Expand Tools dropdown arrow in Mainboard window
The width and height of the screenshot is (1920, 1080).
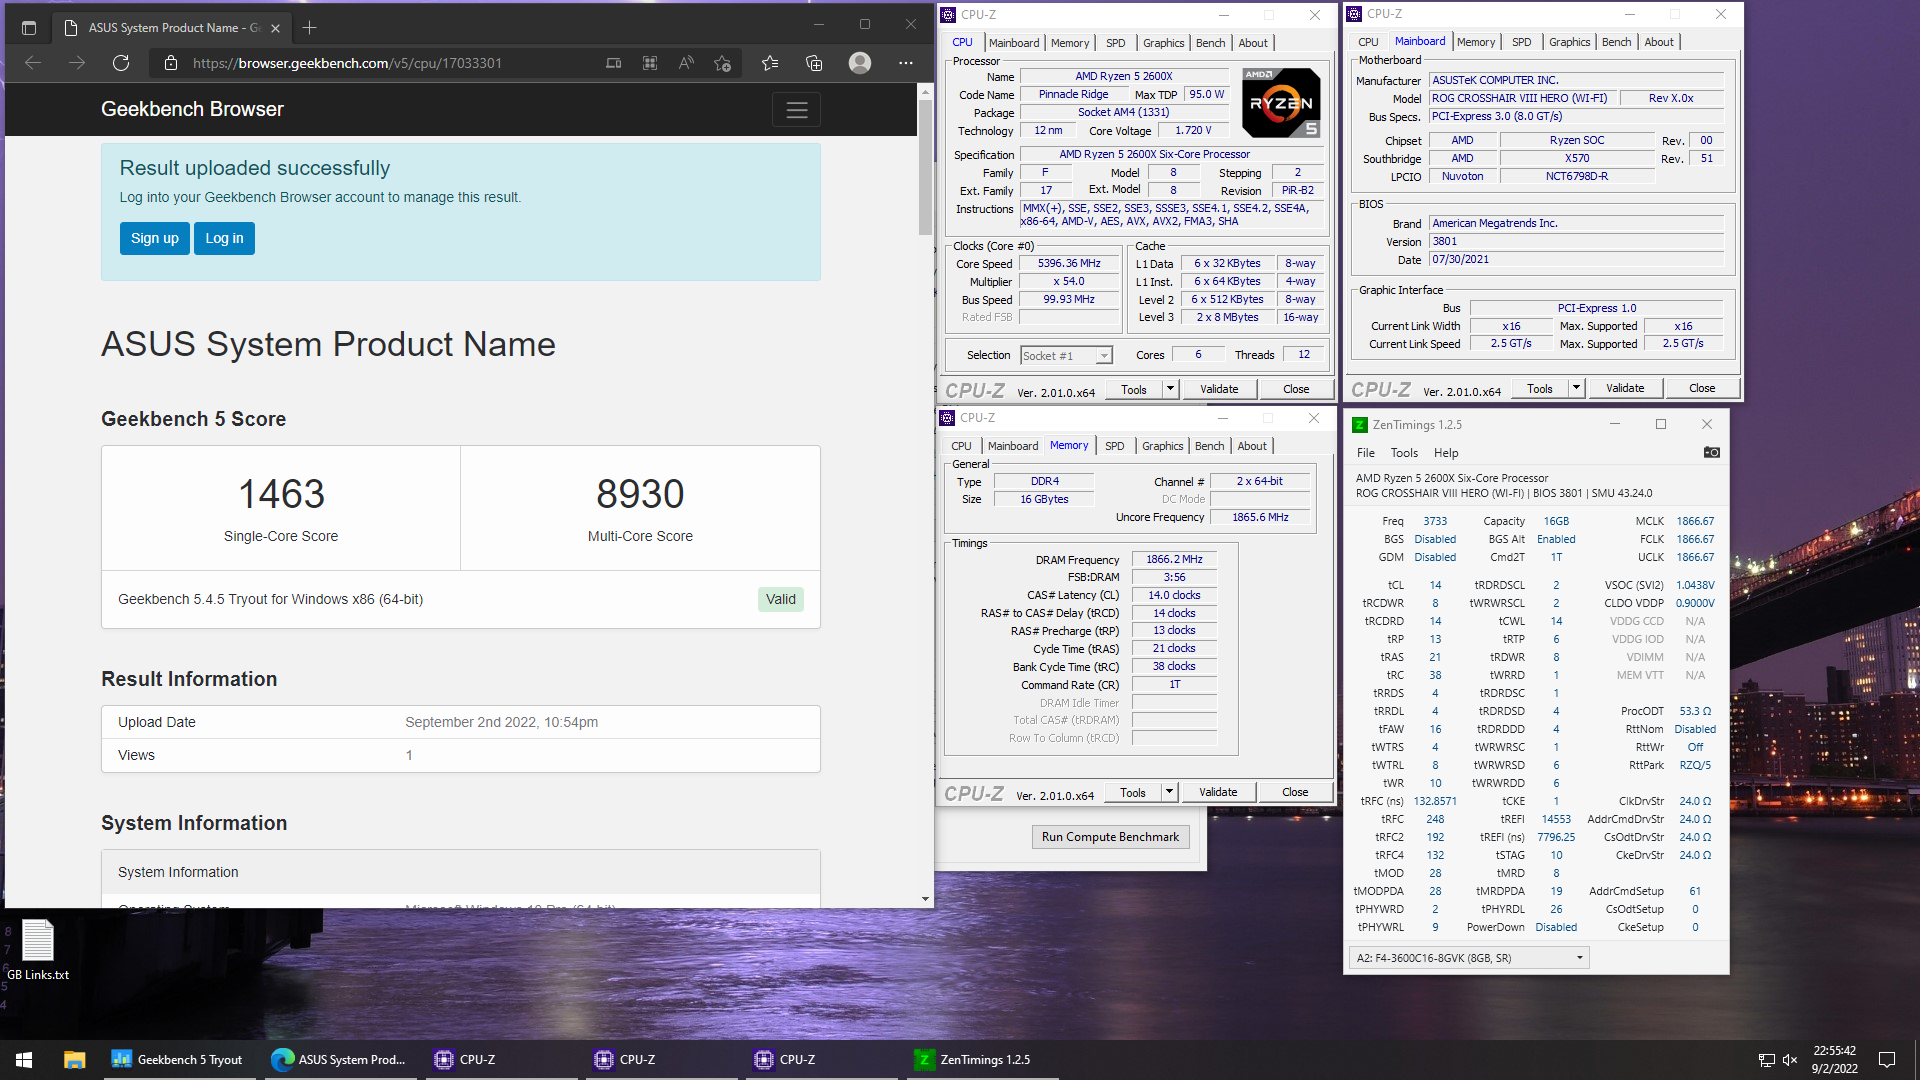tap(1576, 388)
